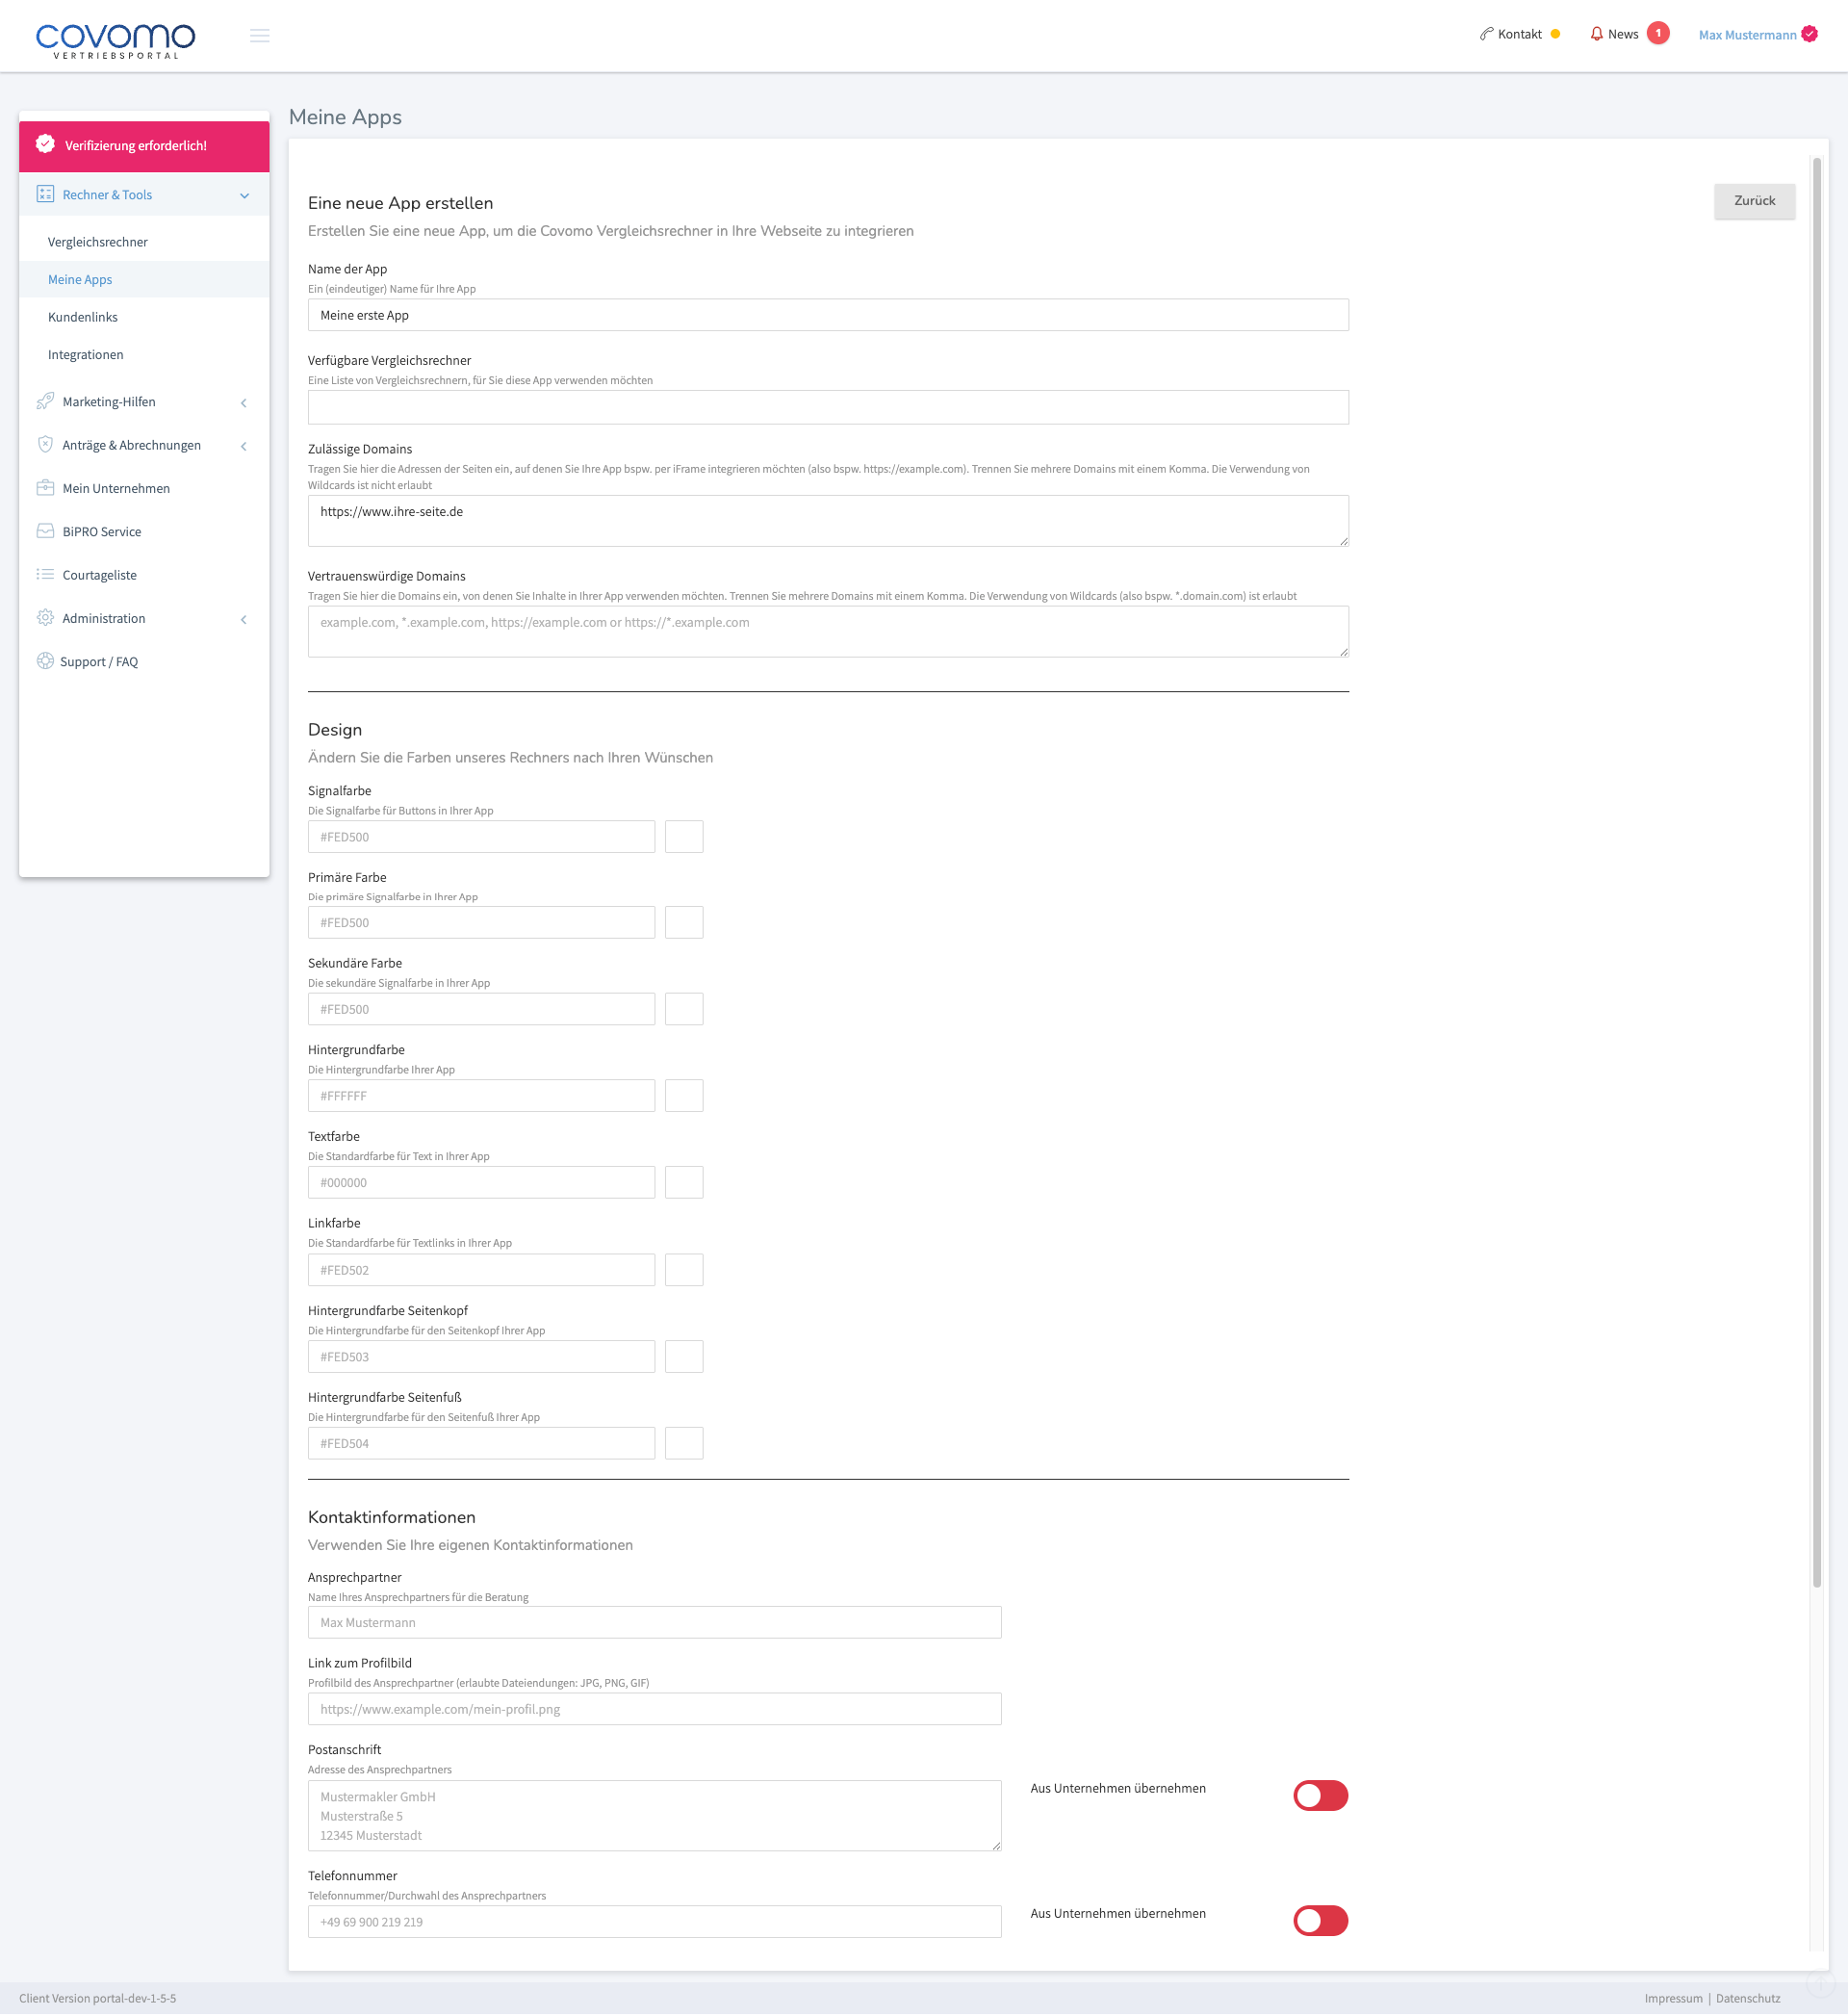Click the Name der App field
1848x2016 pixels.
click(828, 315)
